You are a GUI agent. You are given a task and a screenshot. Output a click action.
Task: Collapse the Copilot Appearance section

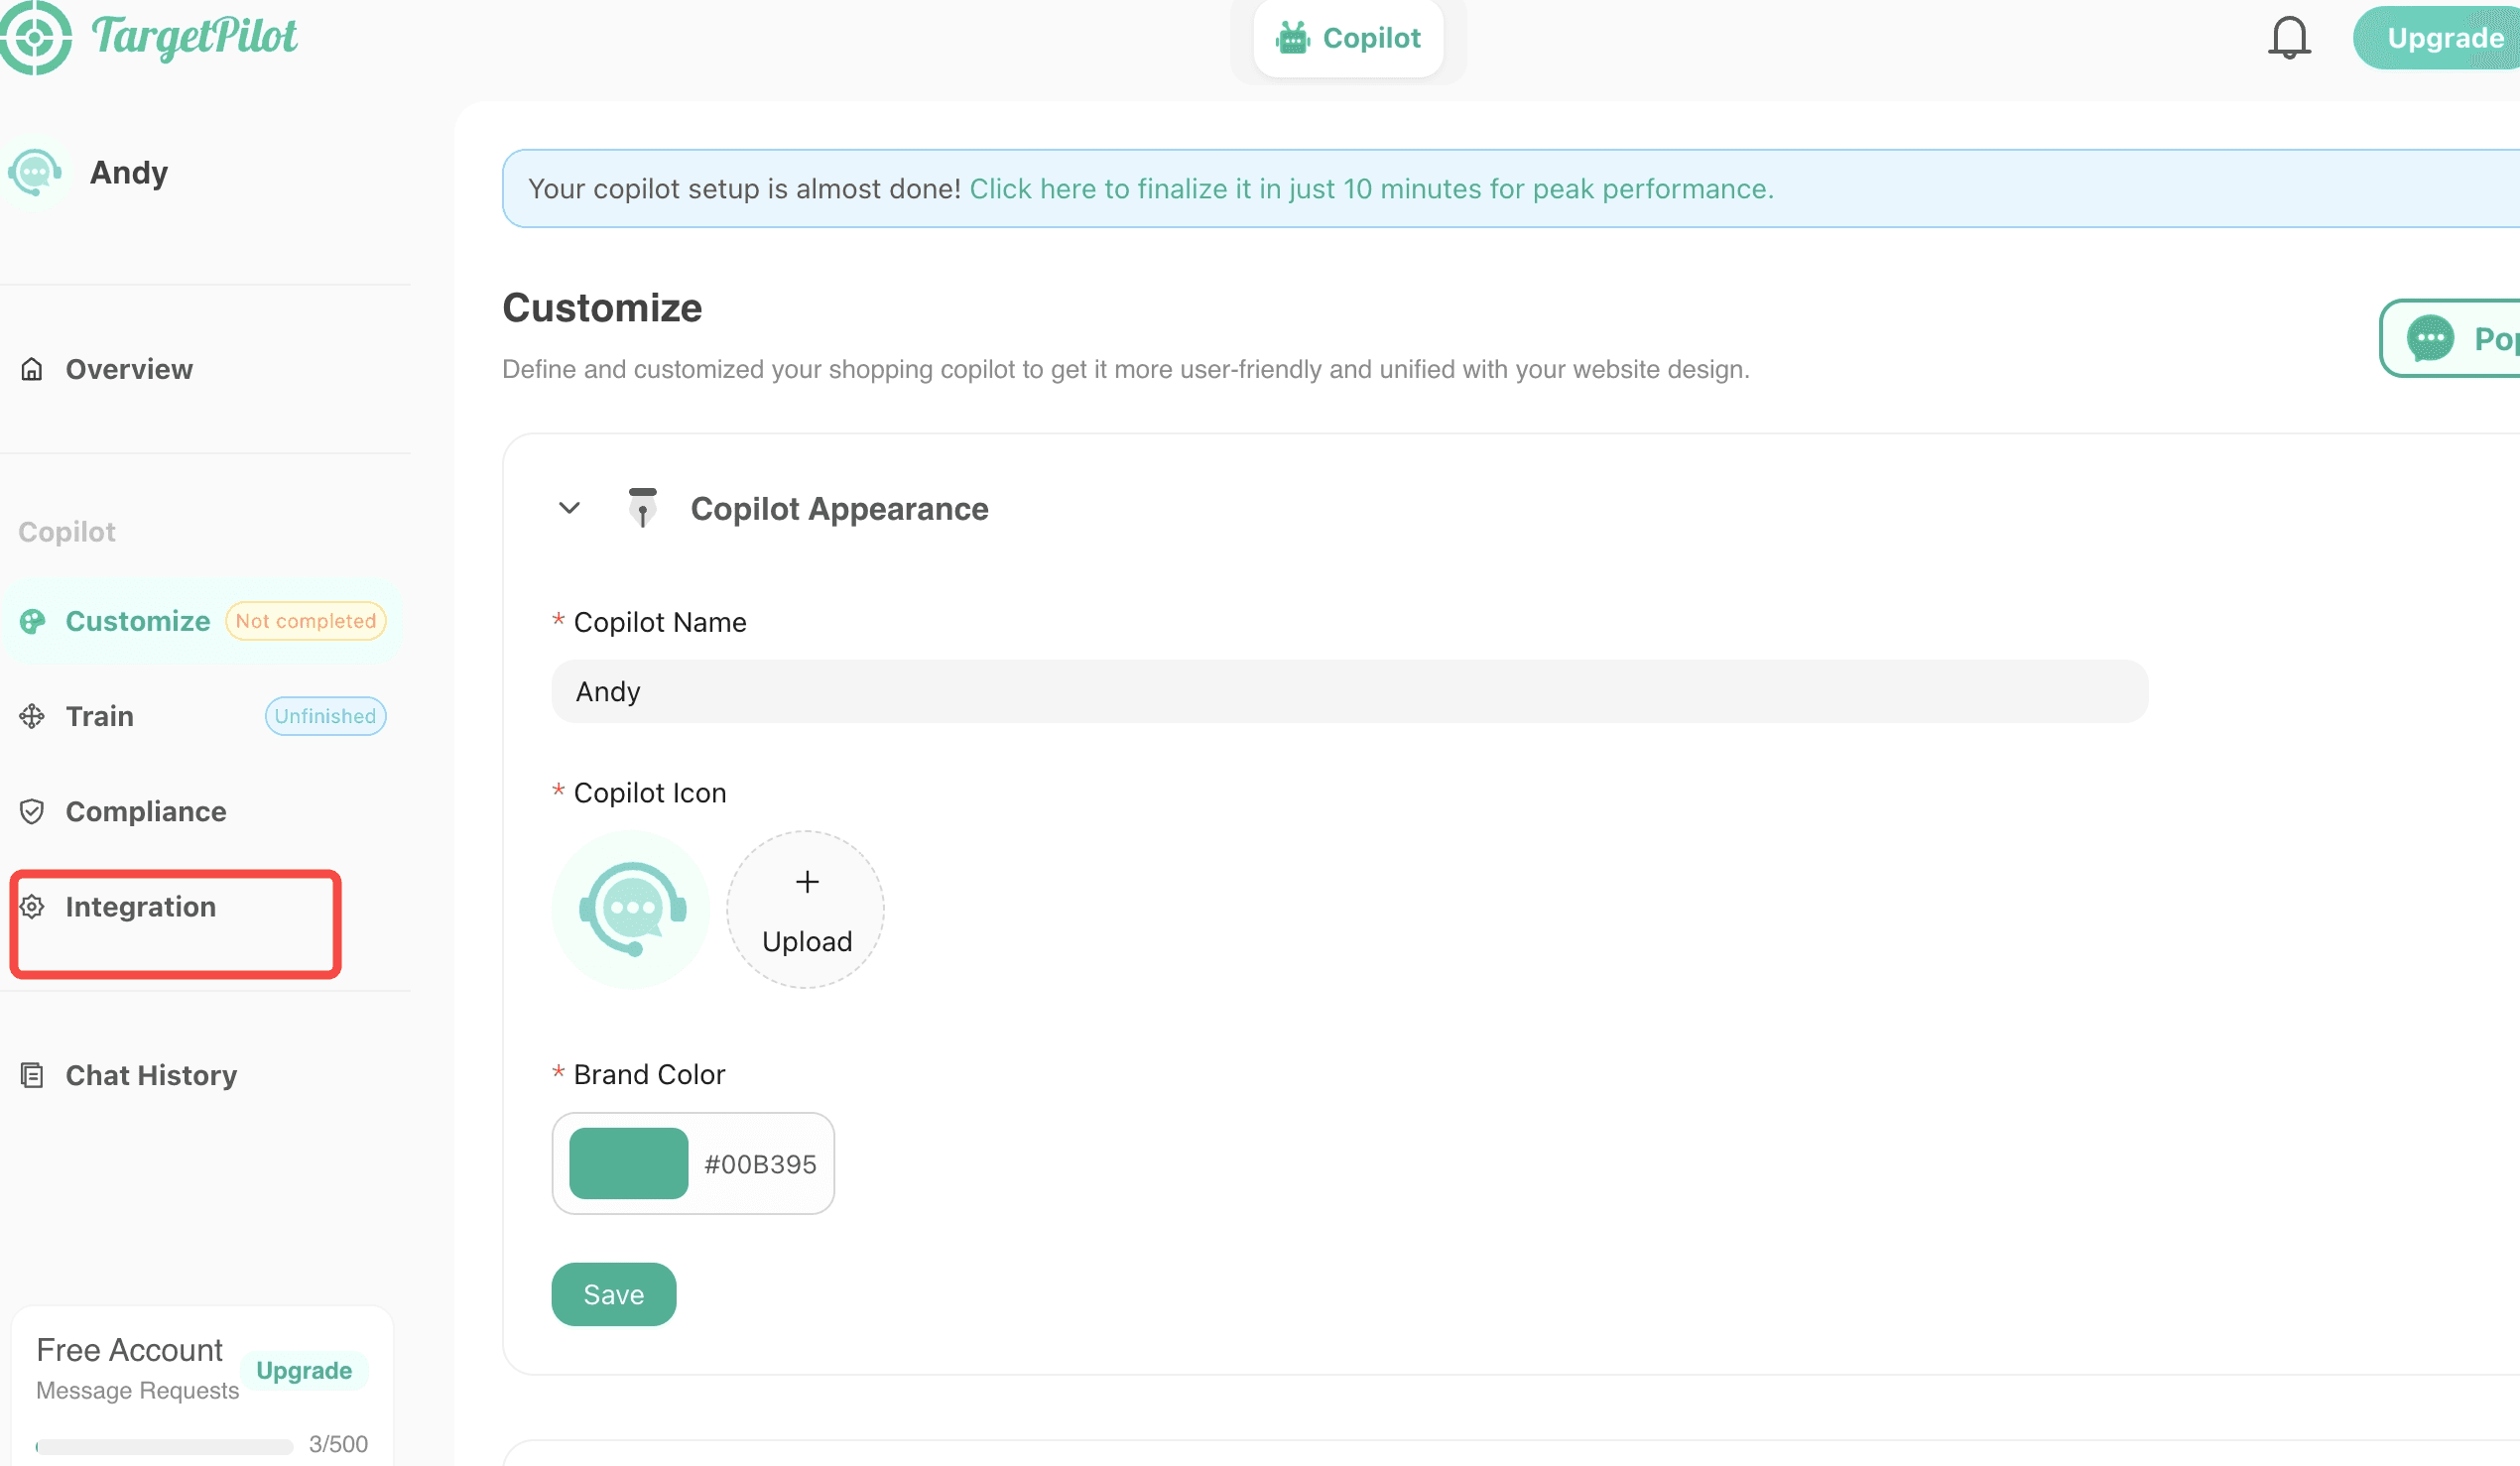coord(569,508)
